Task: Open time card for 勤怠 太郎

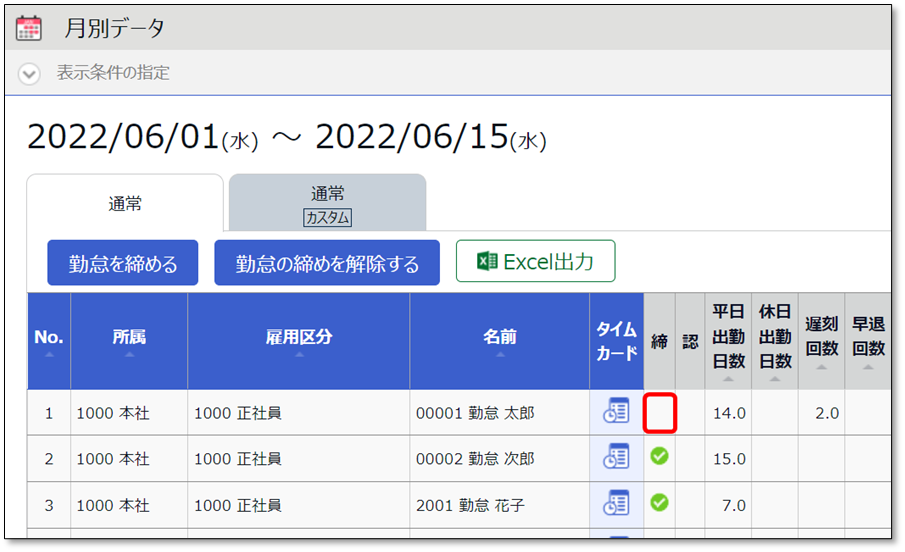Action: pyautogui.click(x=616, y=411)
